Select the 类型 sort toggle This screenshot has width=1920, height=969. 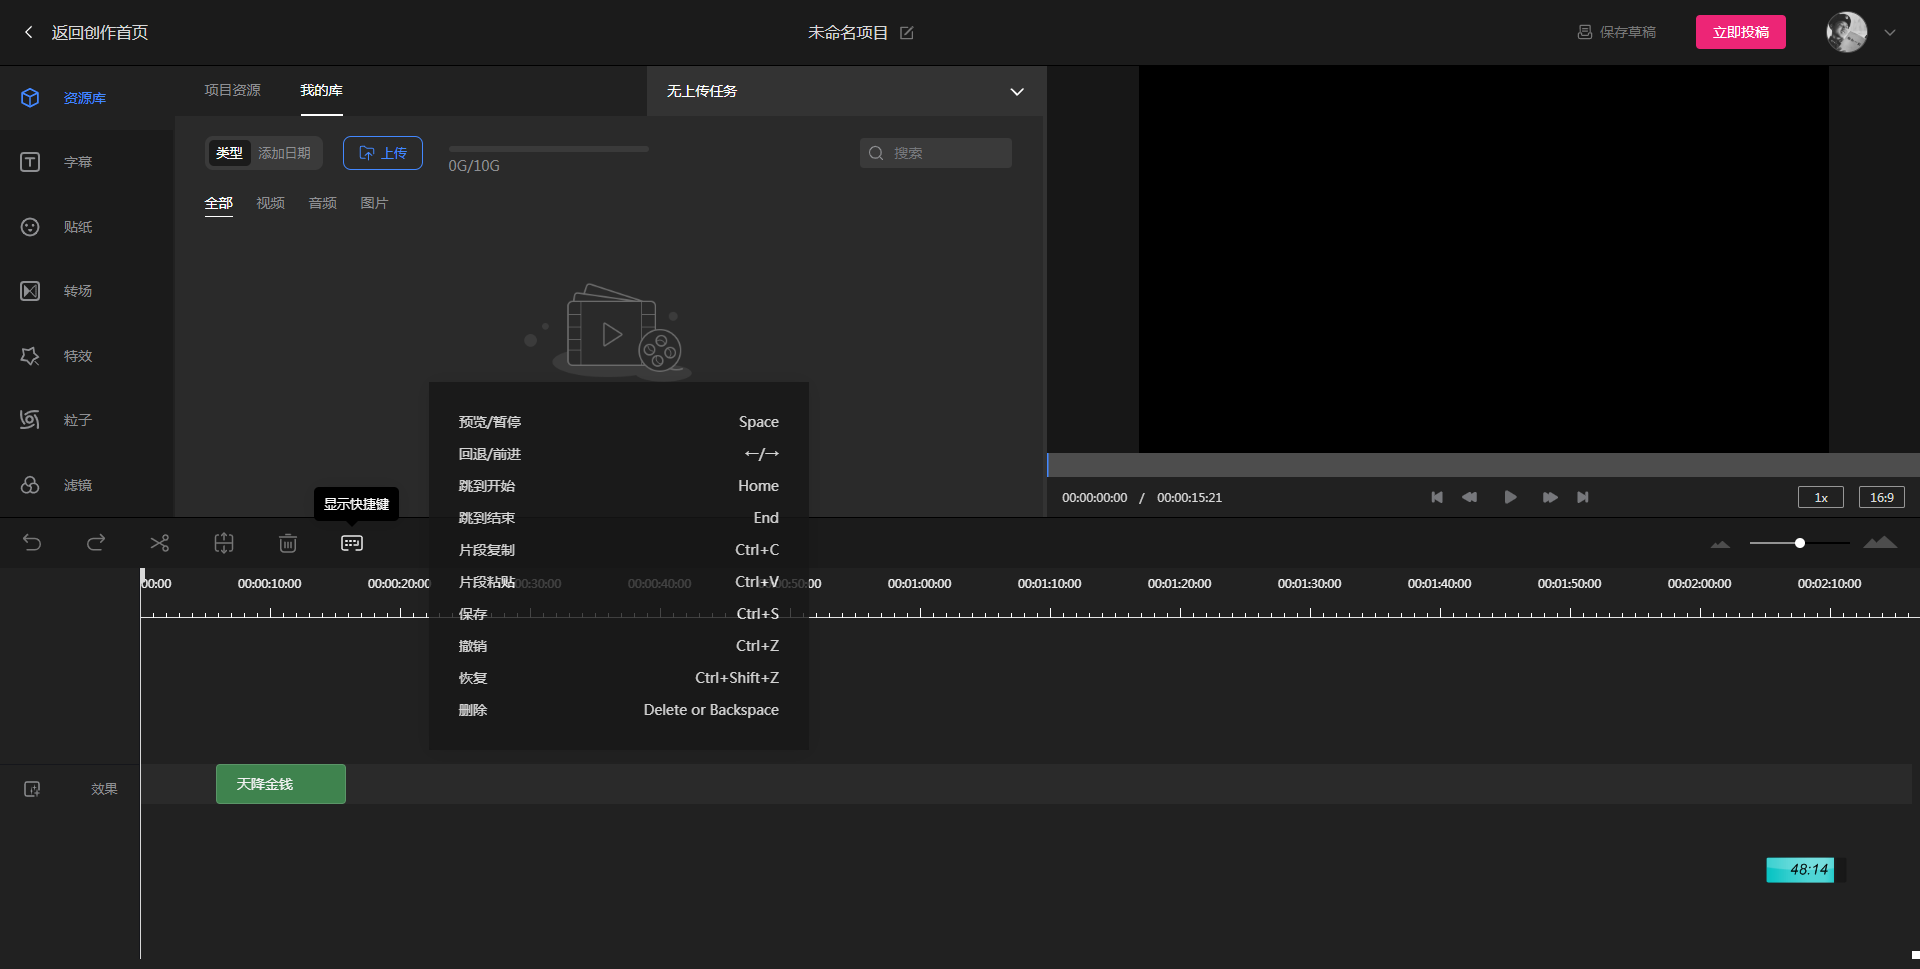click(230, 153)
